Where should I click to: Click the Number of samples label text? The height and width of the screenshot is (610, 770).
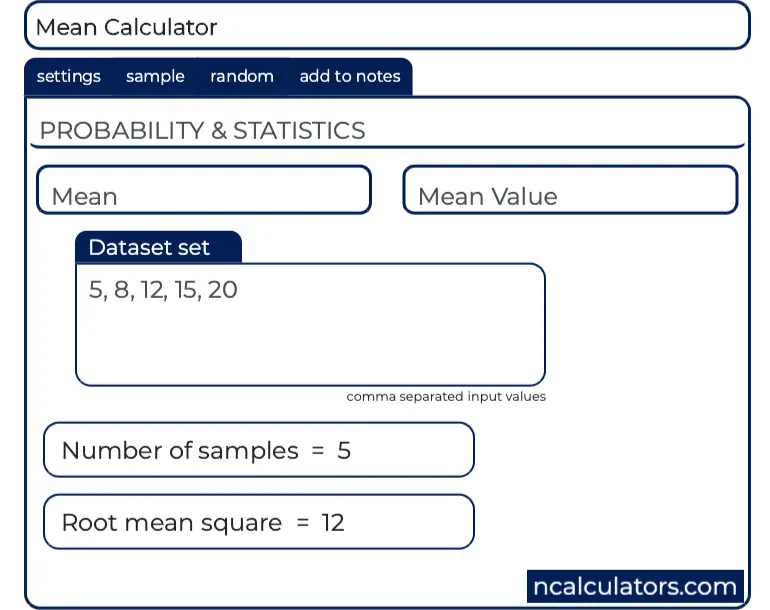tap(180, 451)
